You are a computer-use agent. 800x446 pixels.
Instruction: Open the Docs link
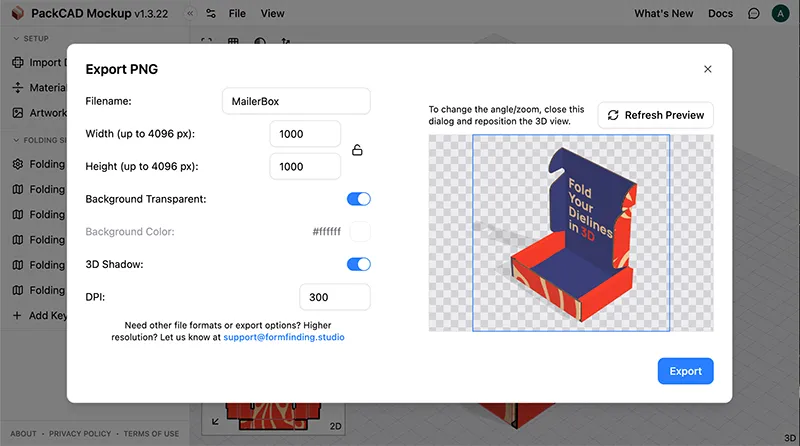[720, 14]
